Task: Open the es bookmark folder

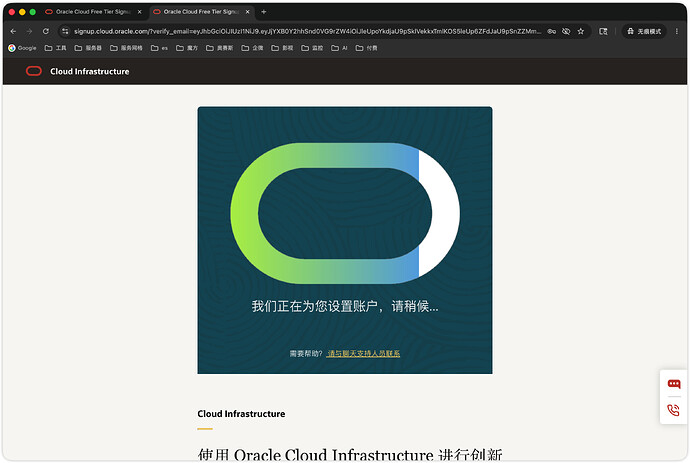Action: point(159,48)
